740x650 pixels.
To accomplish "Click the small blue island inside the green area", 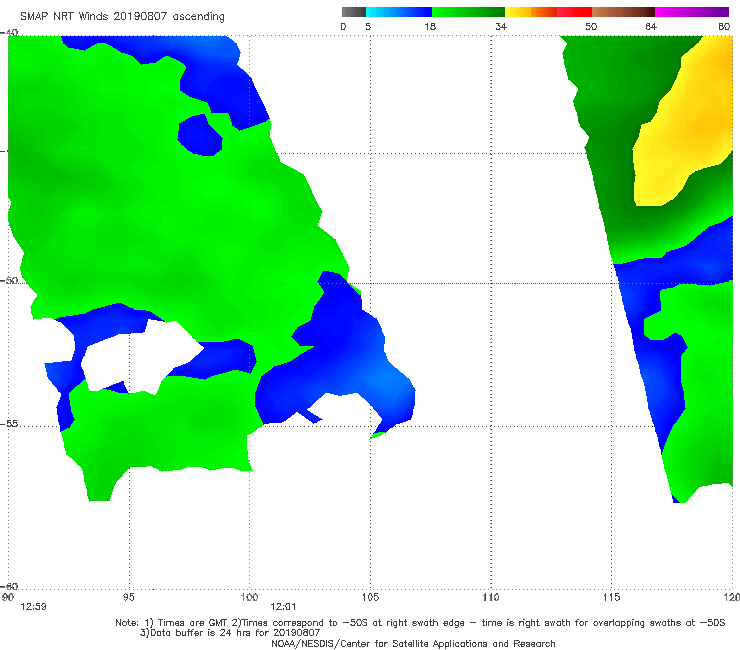I will tap(200, 135).
